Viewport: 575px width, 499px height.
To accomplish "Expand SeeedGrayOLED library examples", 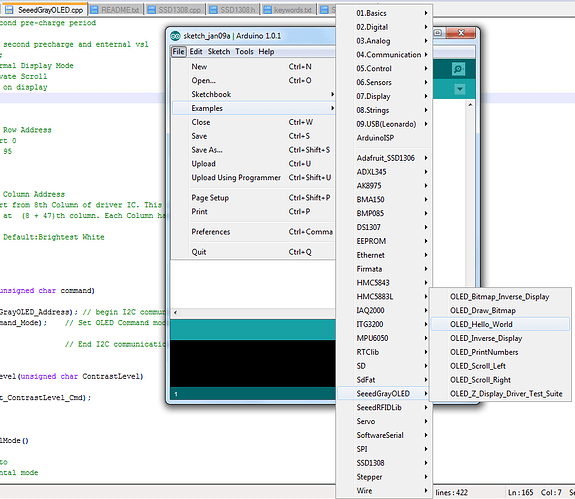I will (x=384, y=394).
